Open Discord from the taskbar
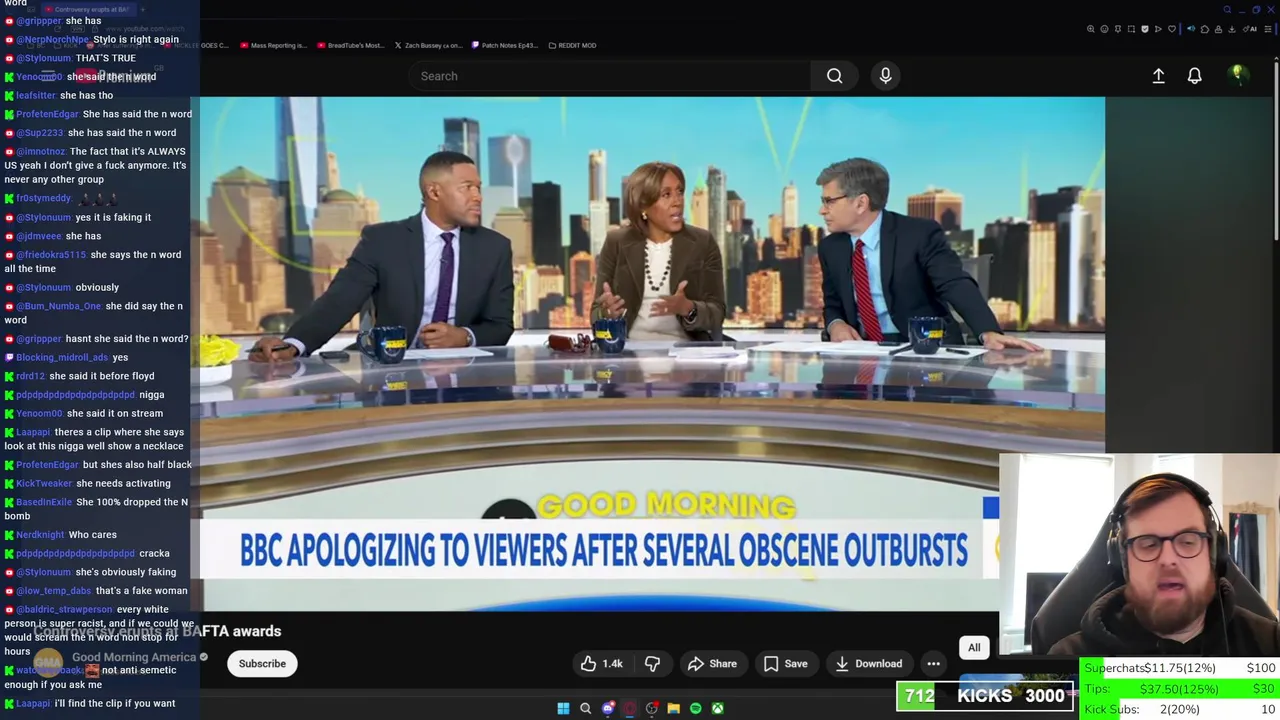The height and width of the screenshot is (720, 1280). [608, 708]
